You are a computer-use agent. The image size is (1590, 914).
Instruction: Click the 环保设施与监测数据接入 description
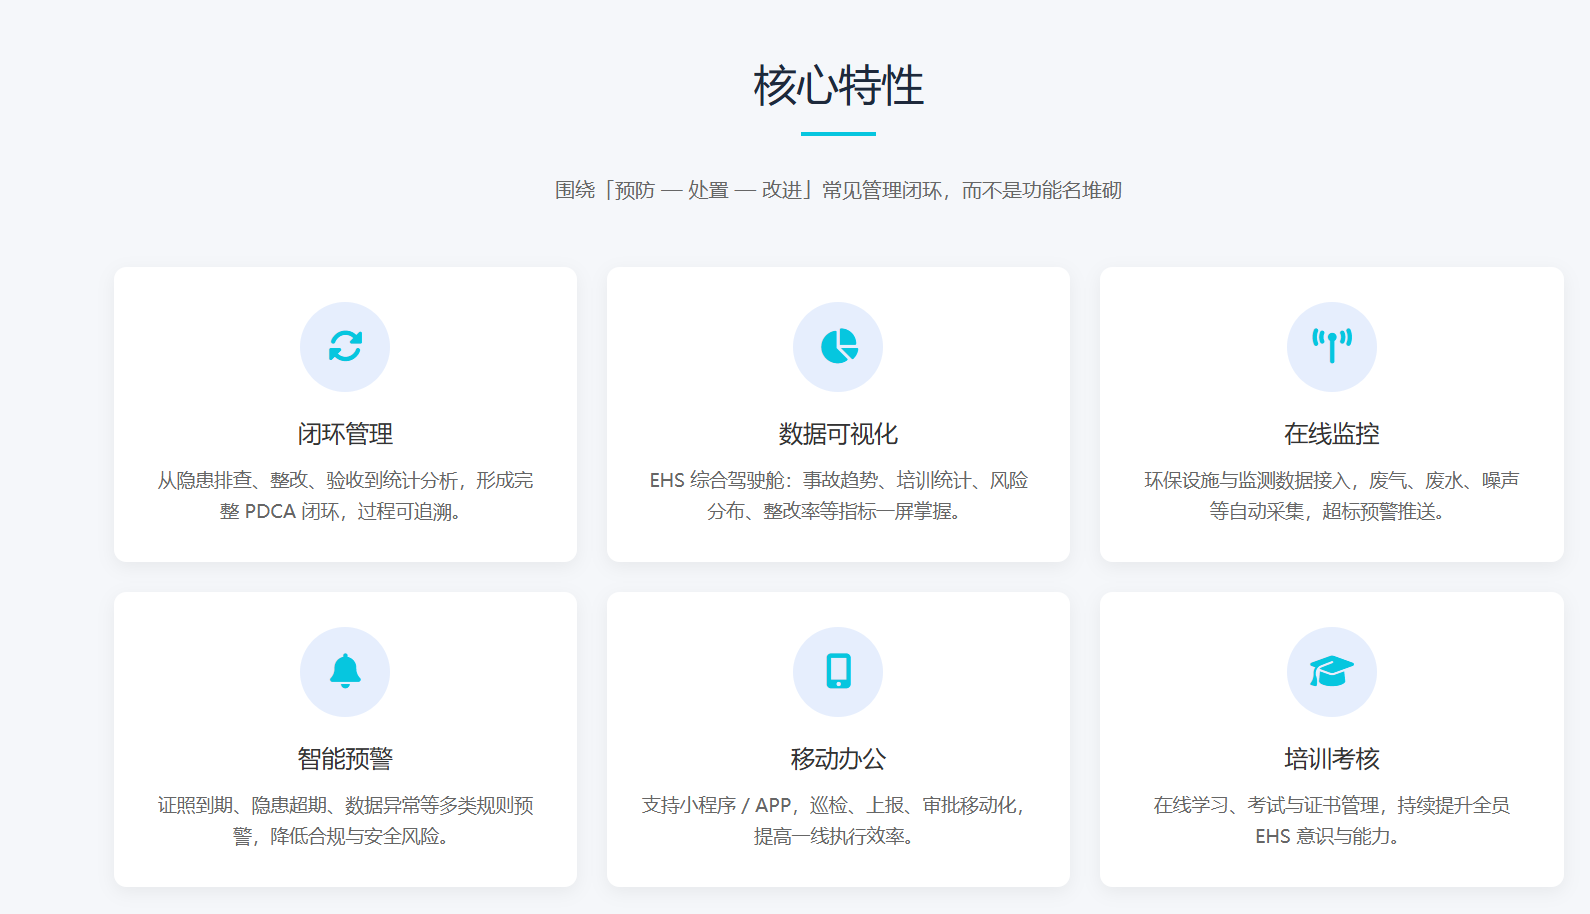click(x=1331, y=496)
